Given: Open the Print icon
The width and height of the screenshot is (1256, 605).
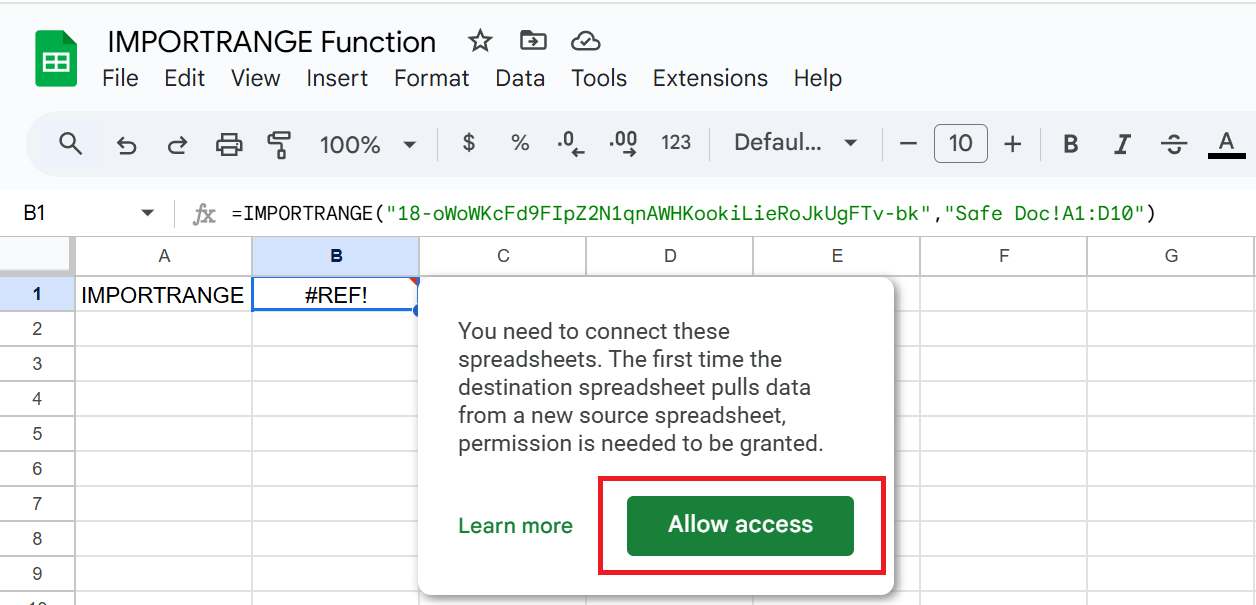Looking at the screenshot, I should [229, 143].
